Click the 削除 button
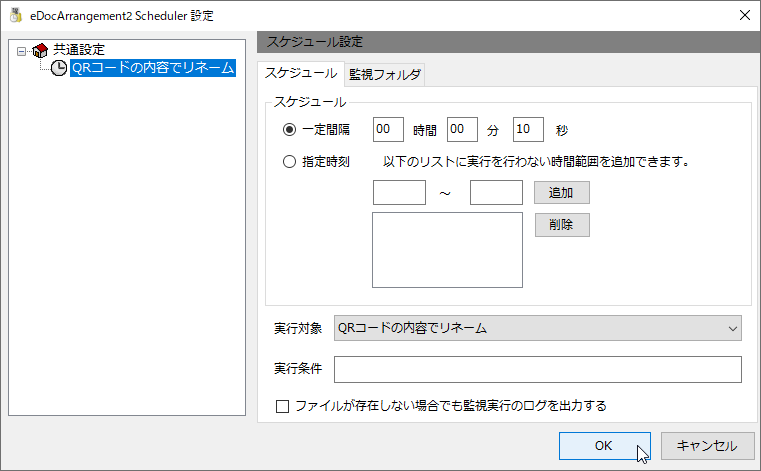Screen dimensions: 761x471 pyautogui.click(x=562, y=225)
